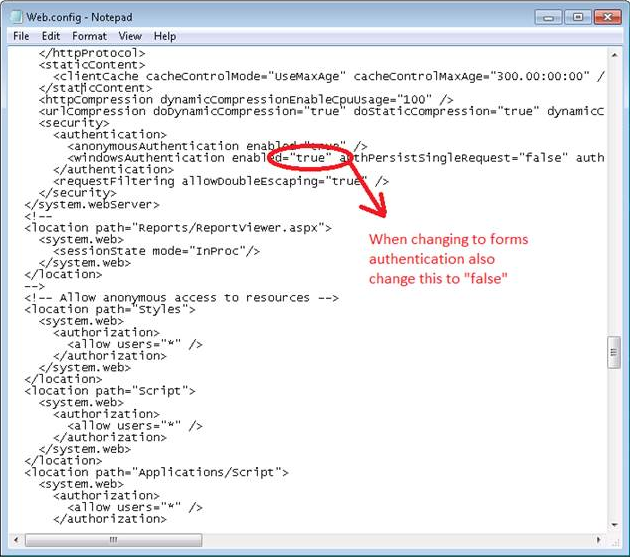Click dynamicCompressionEnableCpuUsage="100" text
This screenshot has height=557, width=630.
(x=296, y=100)
